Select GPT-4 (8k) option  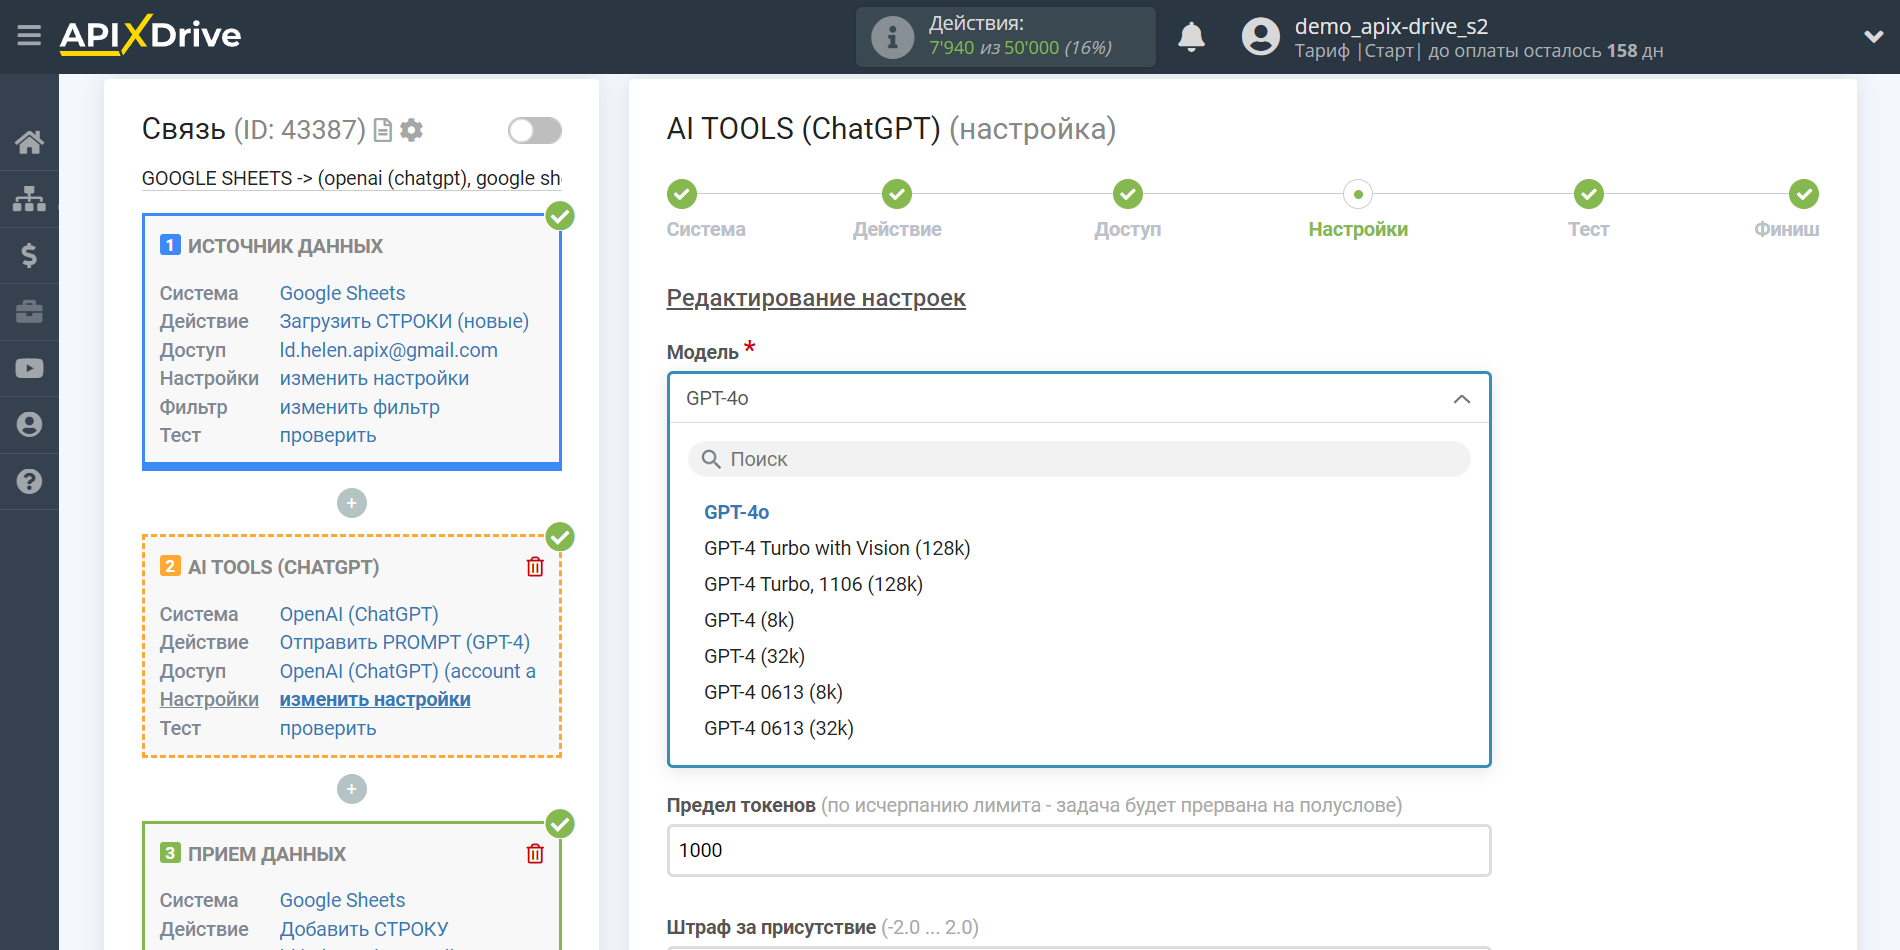[749, 620]
